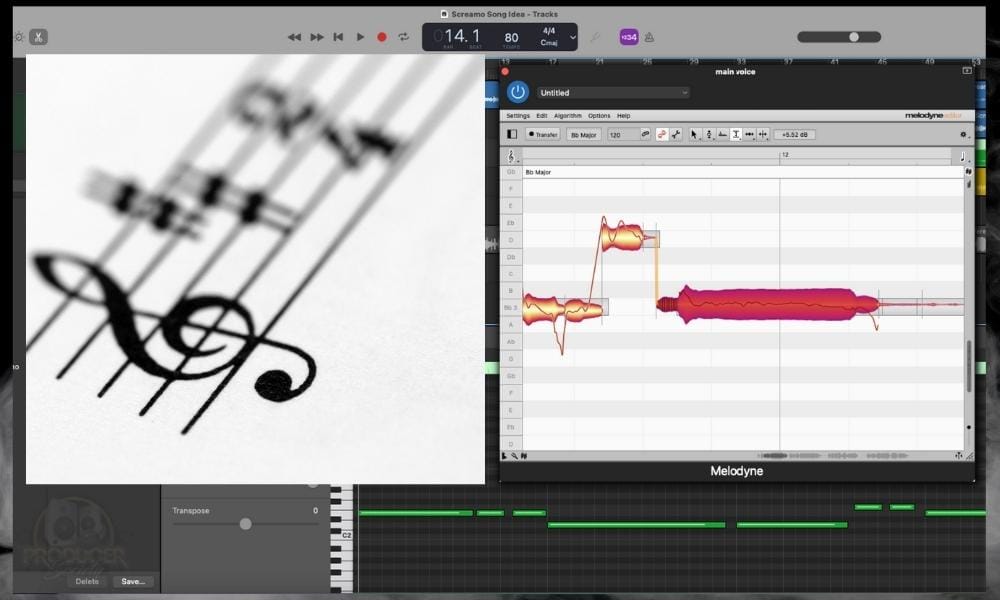Open the LCD display mode dropdown
1000x600 pixels.
pyautogui.click(x=573, y=37)
